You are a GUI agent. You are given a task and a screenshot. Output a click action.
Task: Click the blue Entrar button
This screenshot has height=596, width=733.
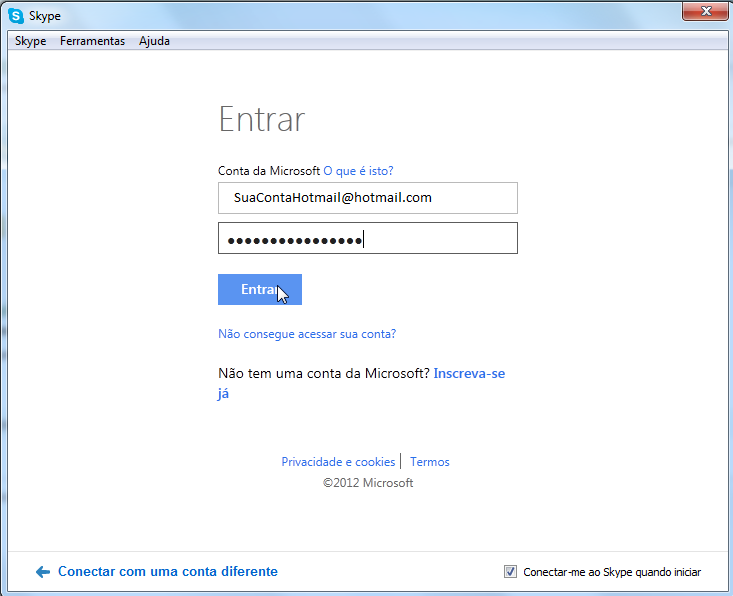click(260, 289)
